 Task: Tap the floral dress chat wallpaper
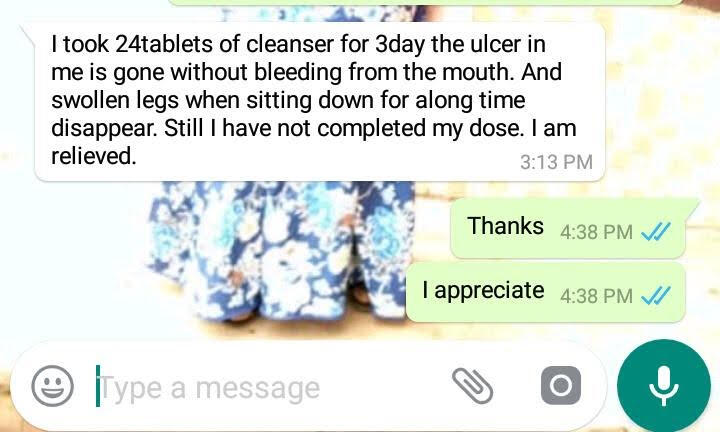(280, 252)
